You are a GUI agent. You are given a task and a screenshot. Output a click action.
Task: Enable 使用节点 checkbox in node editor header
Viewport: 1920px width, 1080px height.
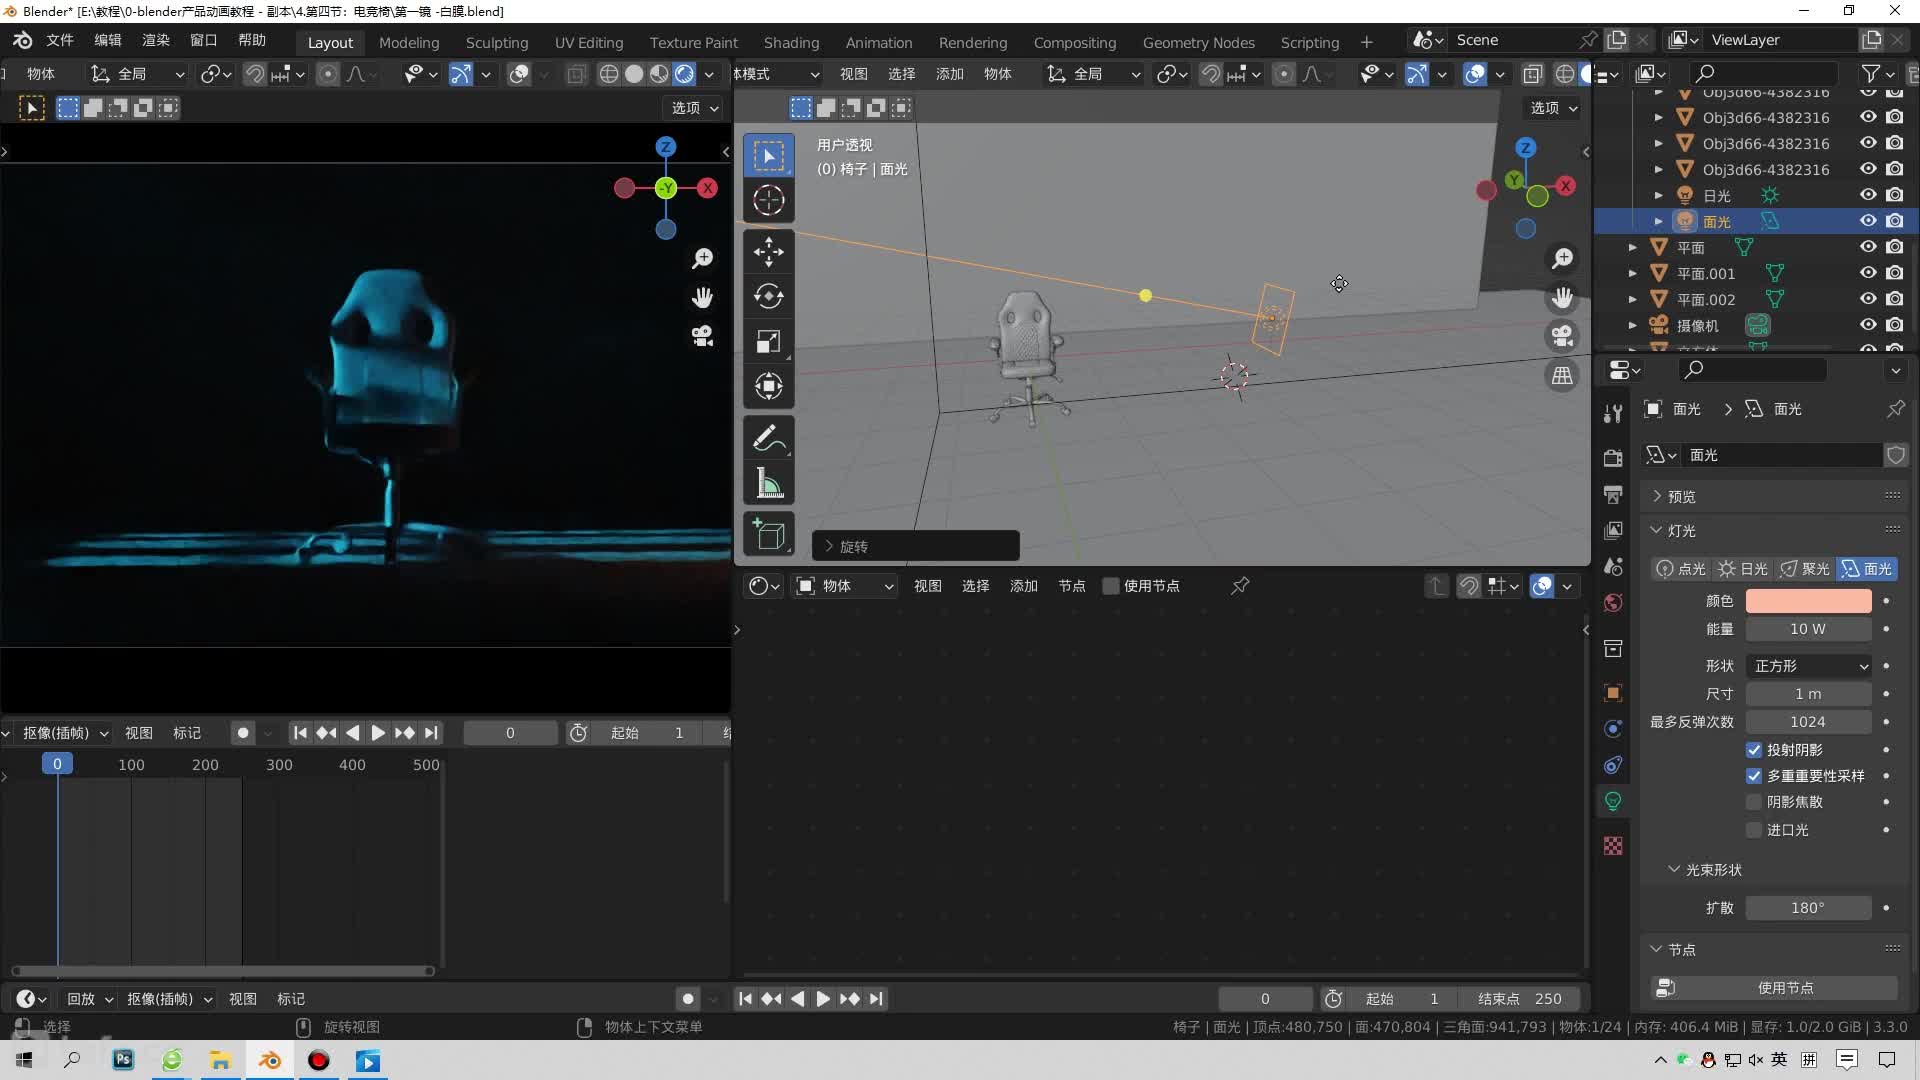[x=1110, y=586]
